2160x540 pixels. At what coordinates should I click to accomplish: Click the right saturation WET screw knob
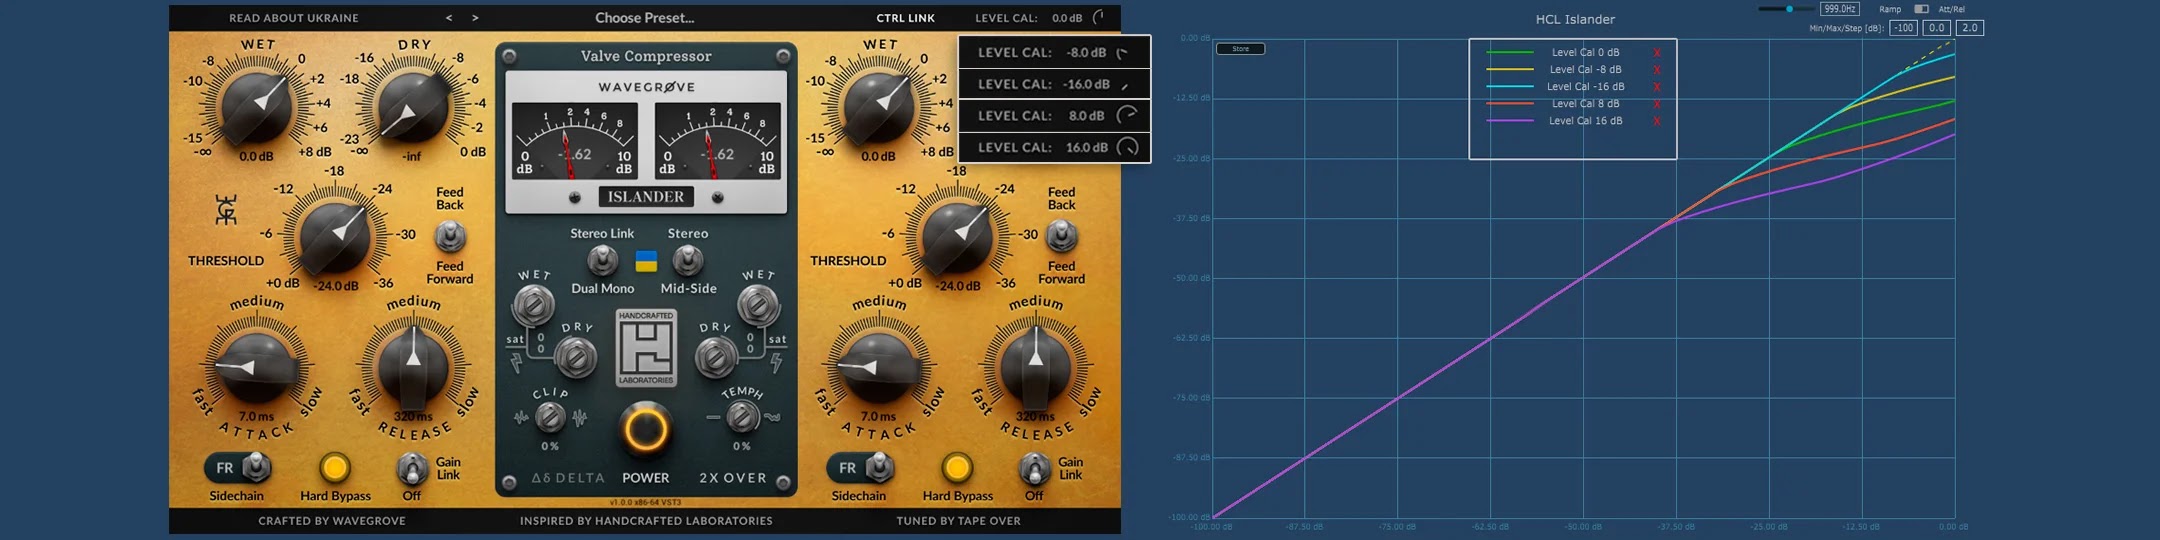757,305
